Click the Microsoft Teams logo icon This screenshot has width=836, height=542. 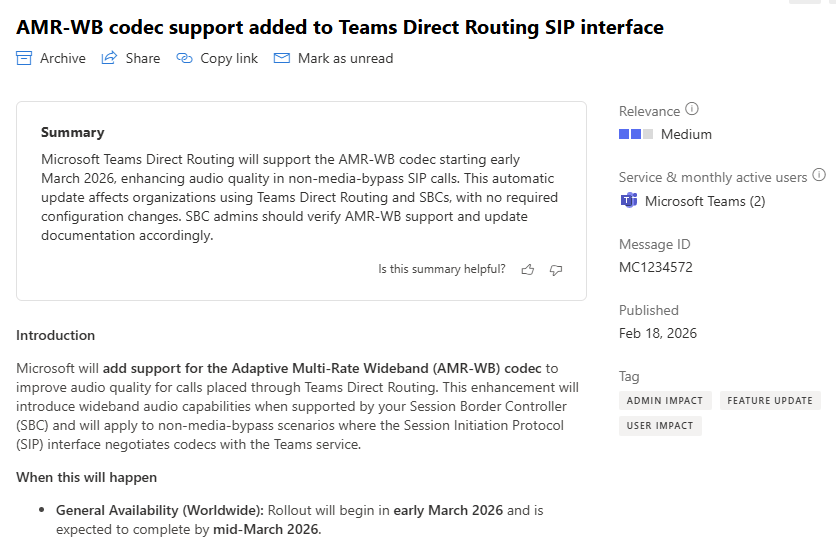click(x=628, y=201)
